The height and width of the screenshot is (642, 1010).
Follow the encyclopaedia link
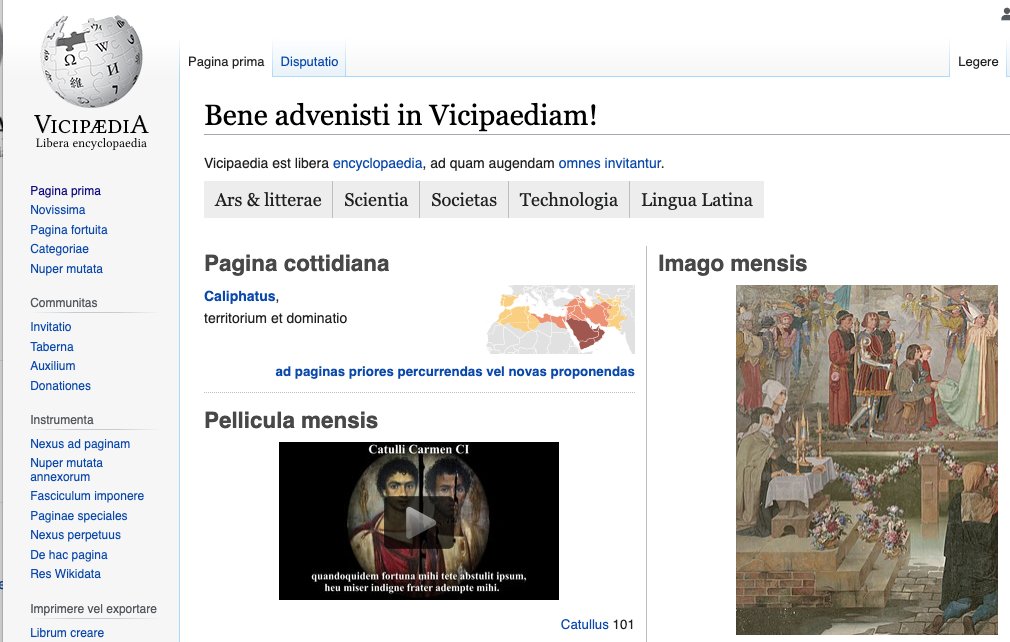coord(378,162)
